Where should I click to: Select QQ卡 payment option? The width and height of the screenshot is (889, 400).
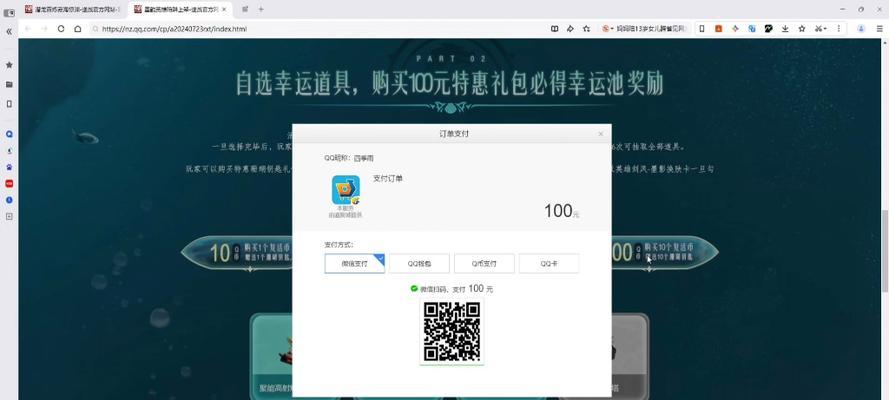pos(549,263)
